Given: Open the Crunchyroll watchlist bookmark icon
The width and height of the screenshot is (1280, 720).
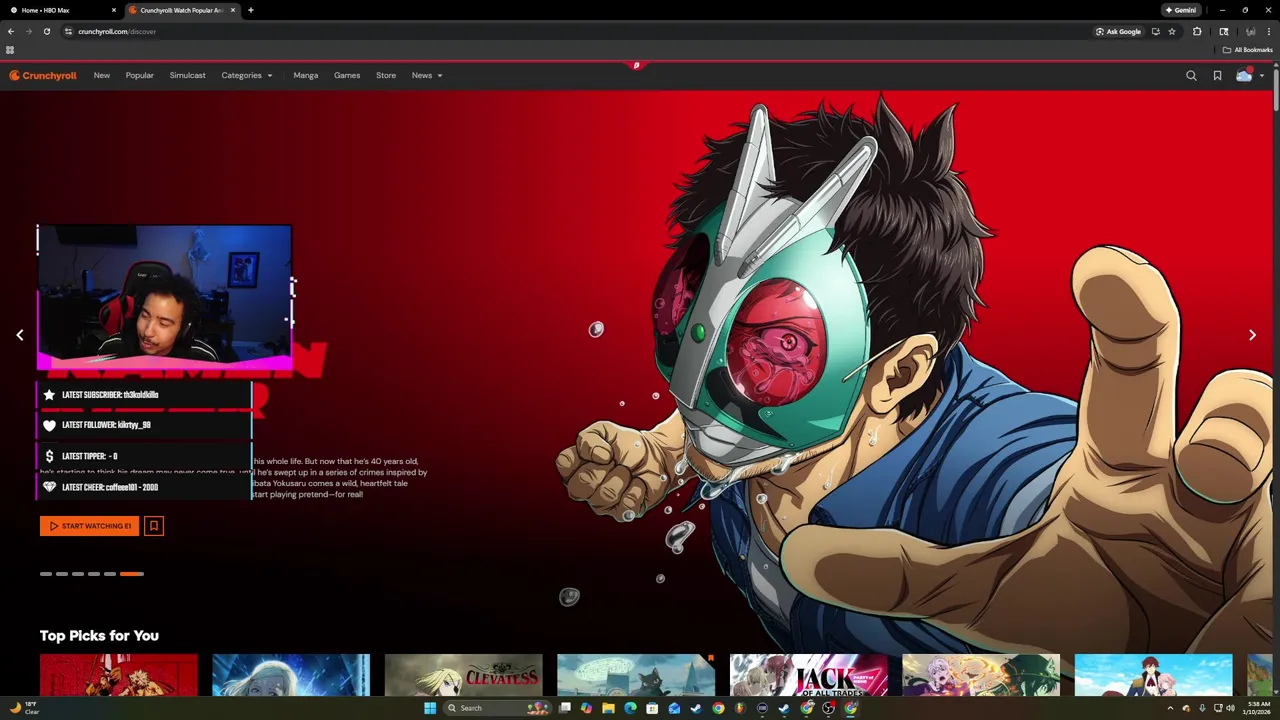Looking at the screenshot, I should (1217, 75).
